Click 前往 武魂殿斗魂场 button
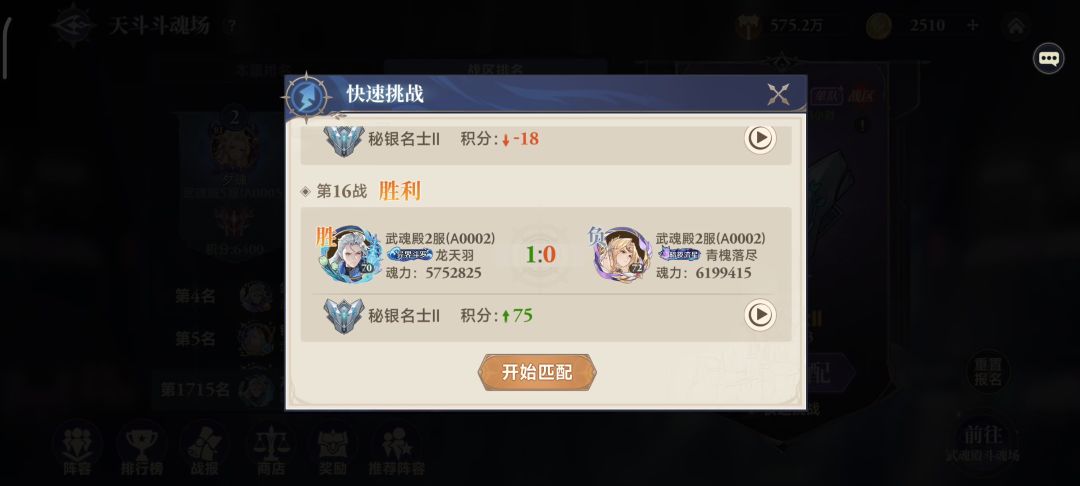 point(984,442)
